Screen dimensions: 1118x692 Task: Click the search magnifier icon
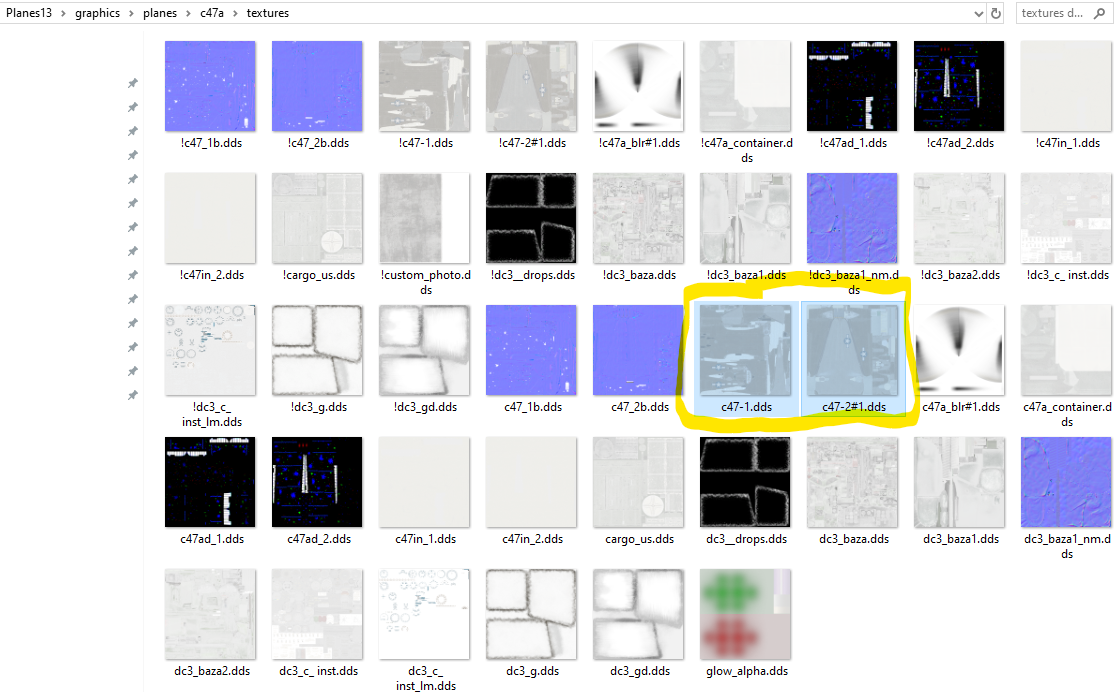click(1098, 13)
